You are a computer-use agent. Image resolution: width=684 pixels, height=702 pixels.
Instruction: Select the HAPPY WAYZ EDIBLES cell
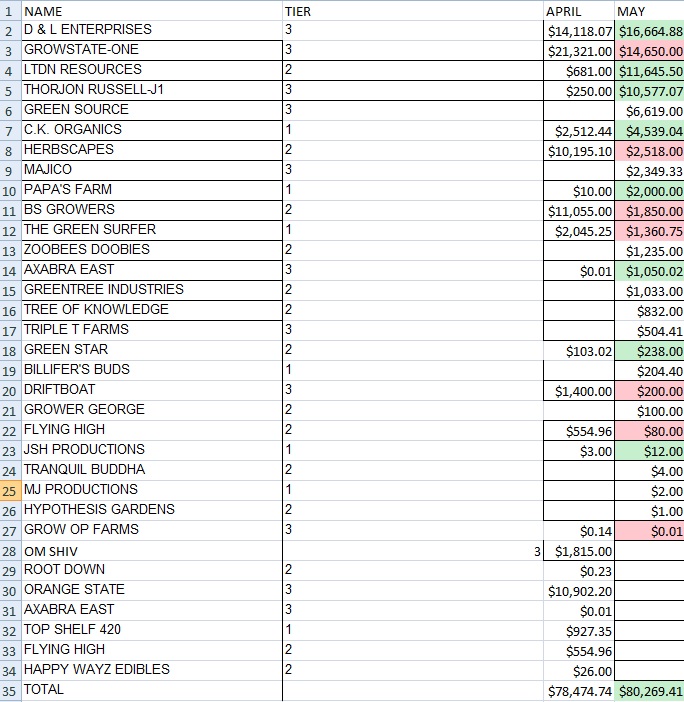(x=152, y=671)
